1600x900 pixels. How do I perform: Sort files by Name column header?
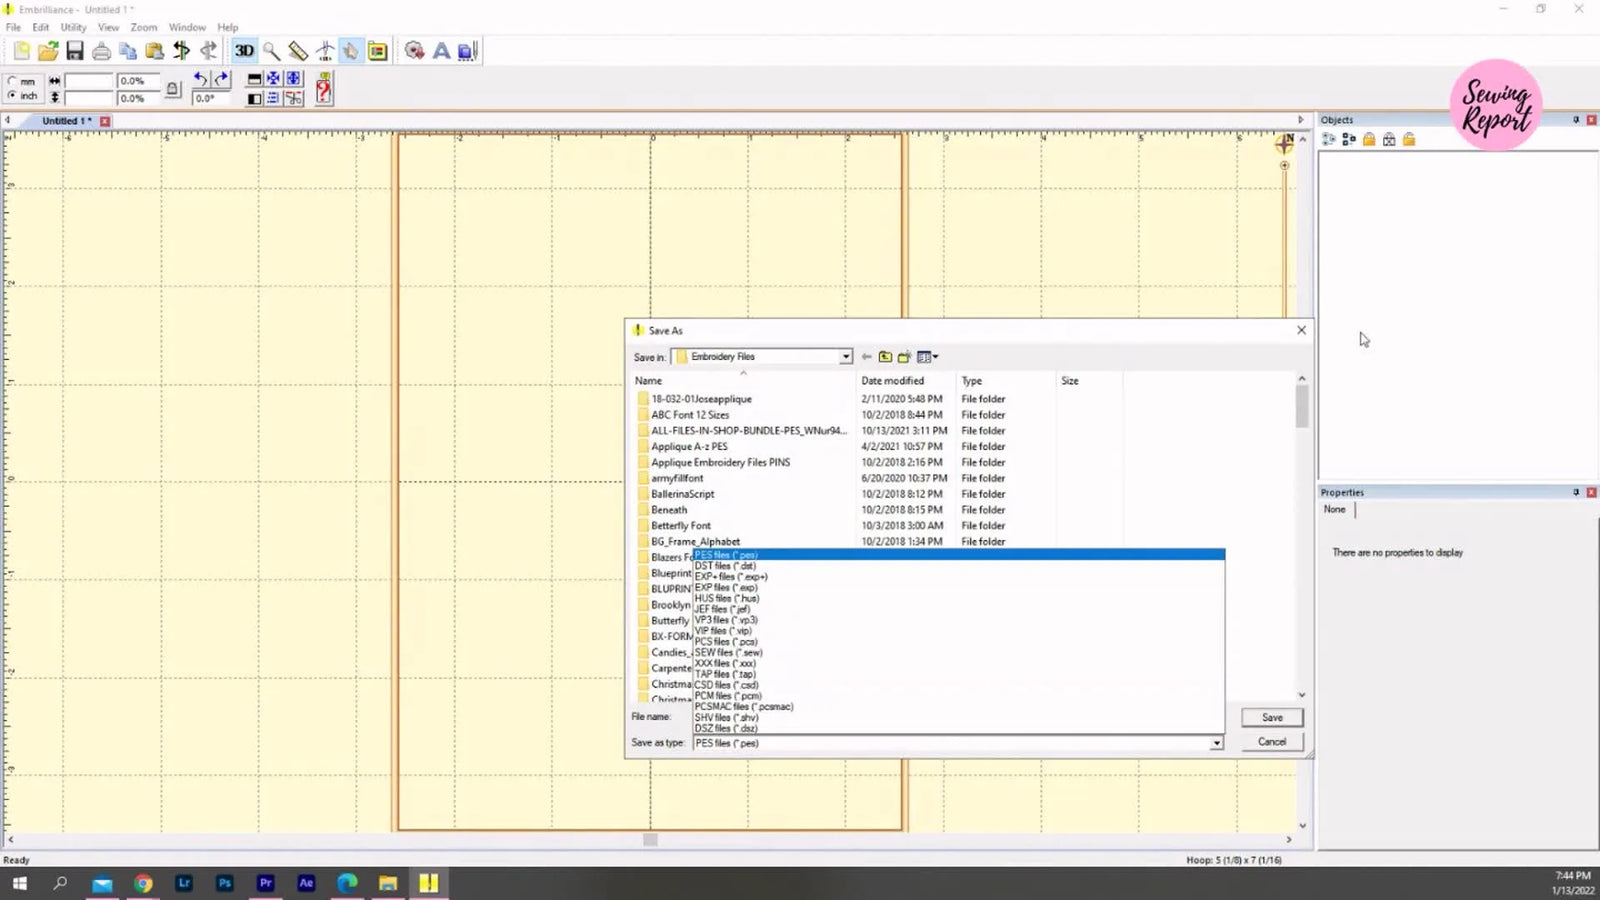pos(743,381)
